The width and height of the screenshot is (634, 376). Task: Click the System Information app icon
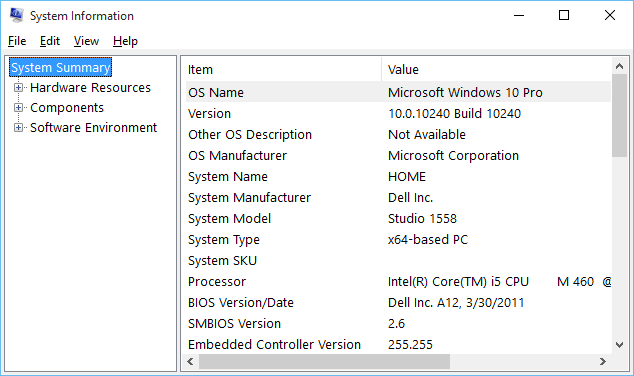[x=17, y=15]
